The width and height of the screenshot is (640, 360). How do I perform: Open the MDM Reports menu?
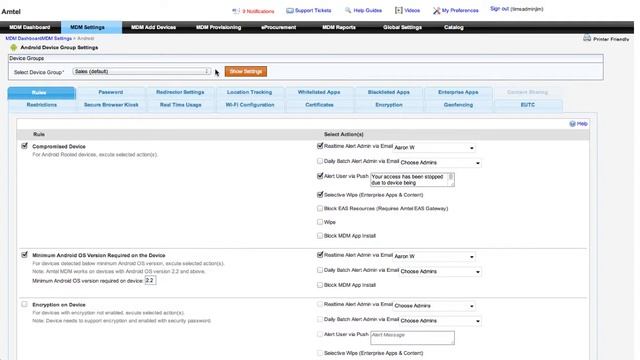[x=339, y=27]
